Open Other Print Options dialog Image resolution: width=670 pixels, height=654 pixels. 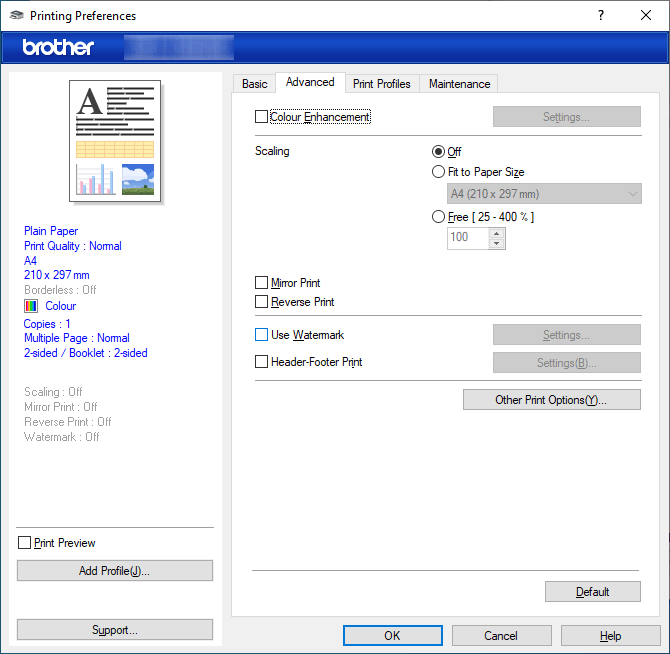[x=552, y=400]
